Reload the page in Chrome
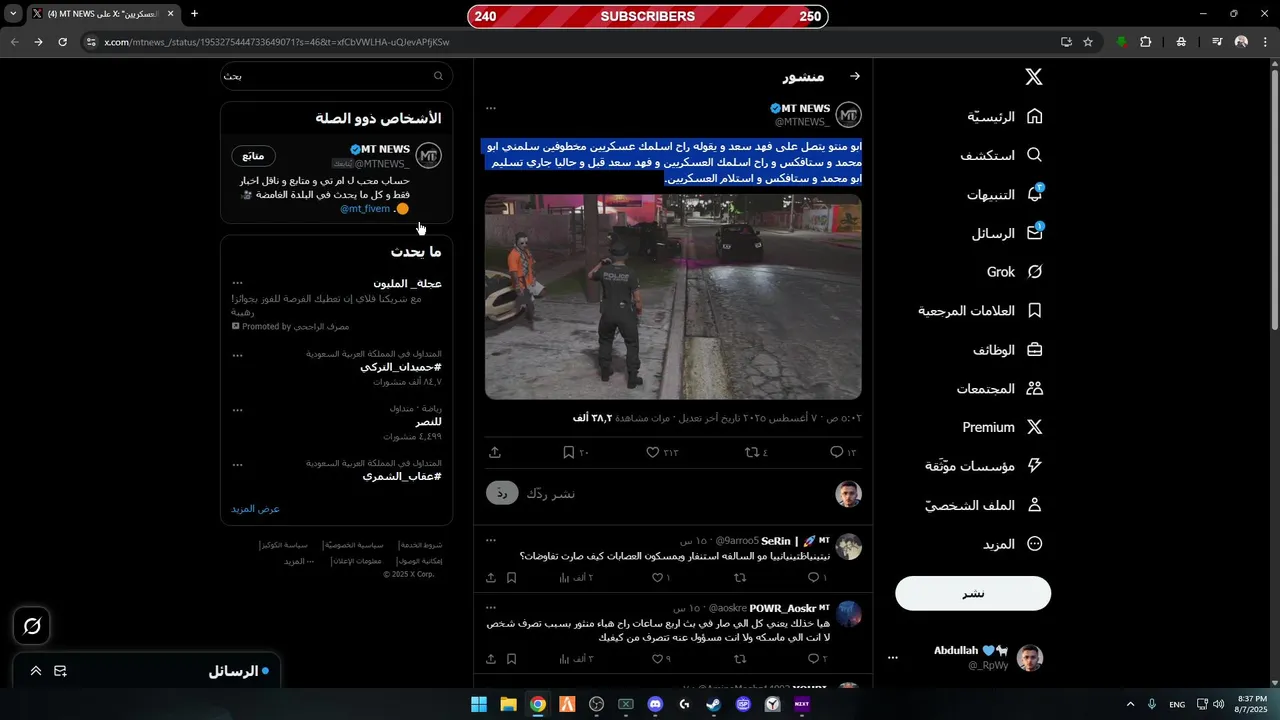Screen dimensions: 1280x720 tap(62, 42)
